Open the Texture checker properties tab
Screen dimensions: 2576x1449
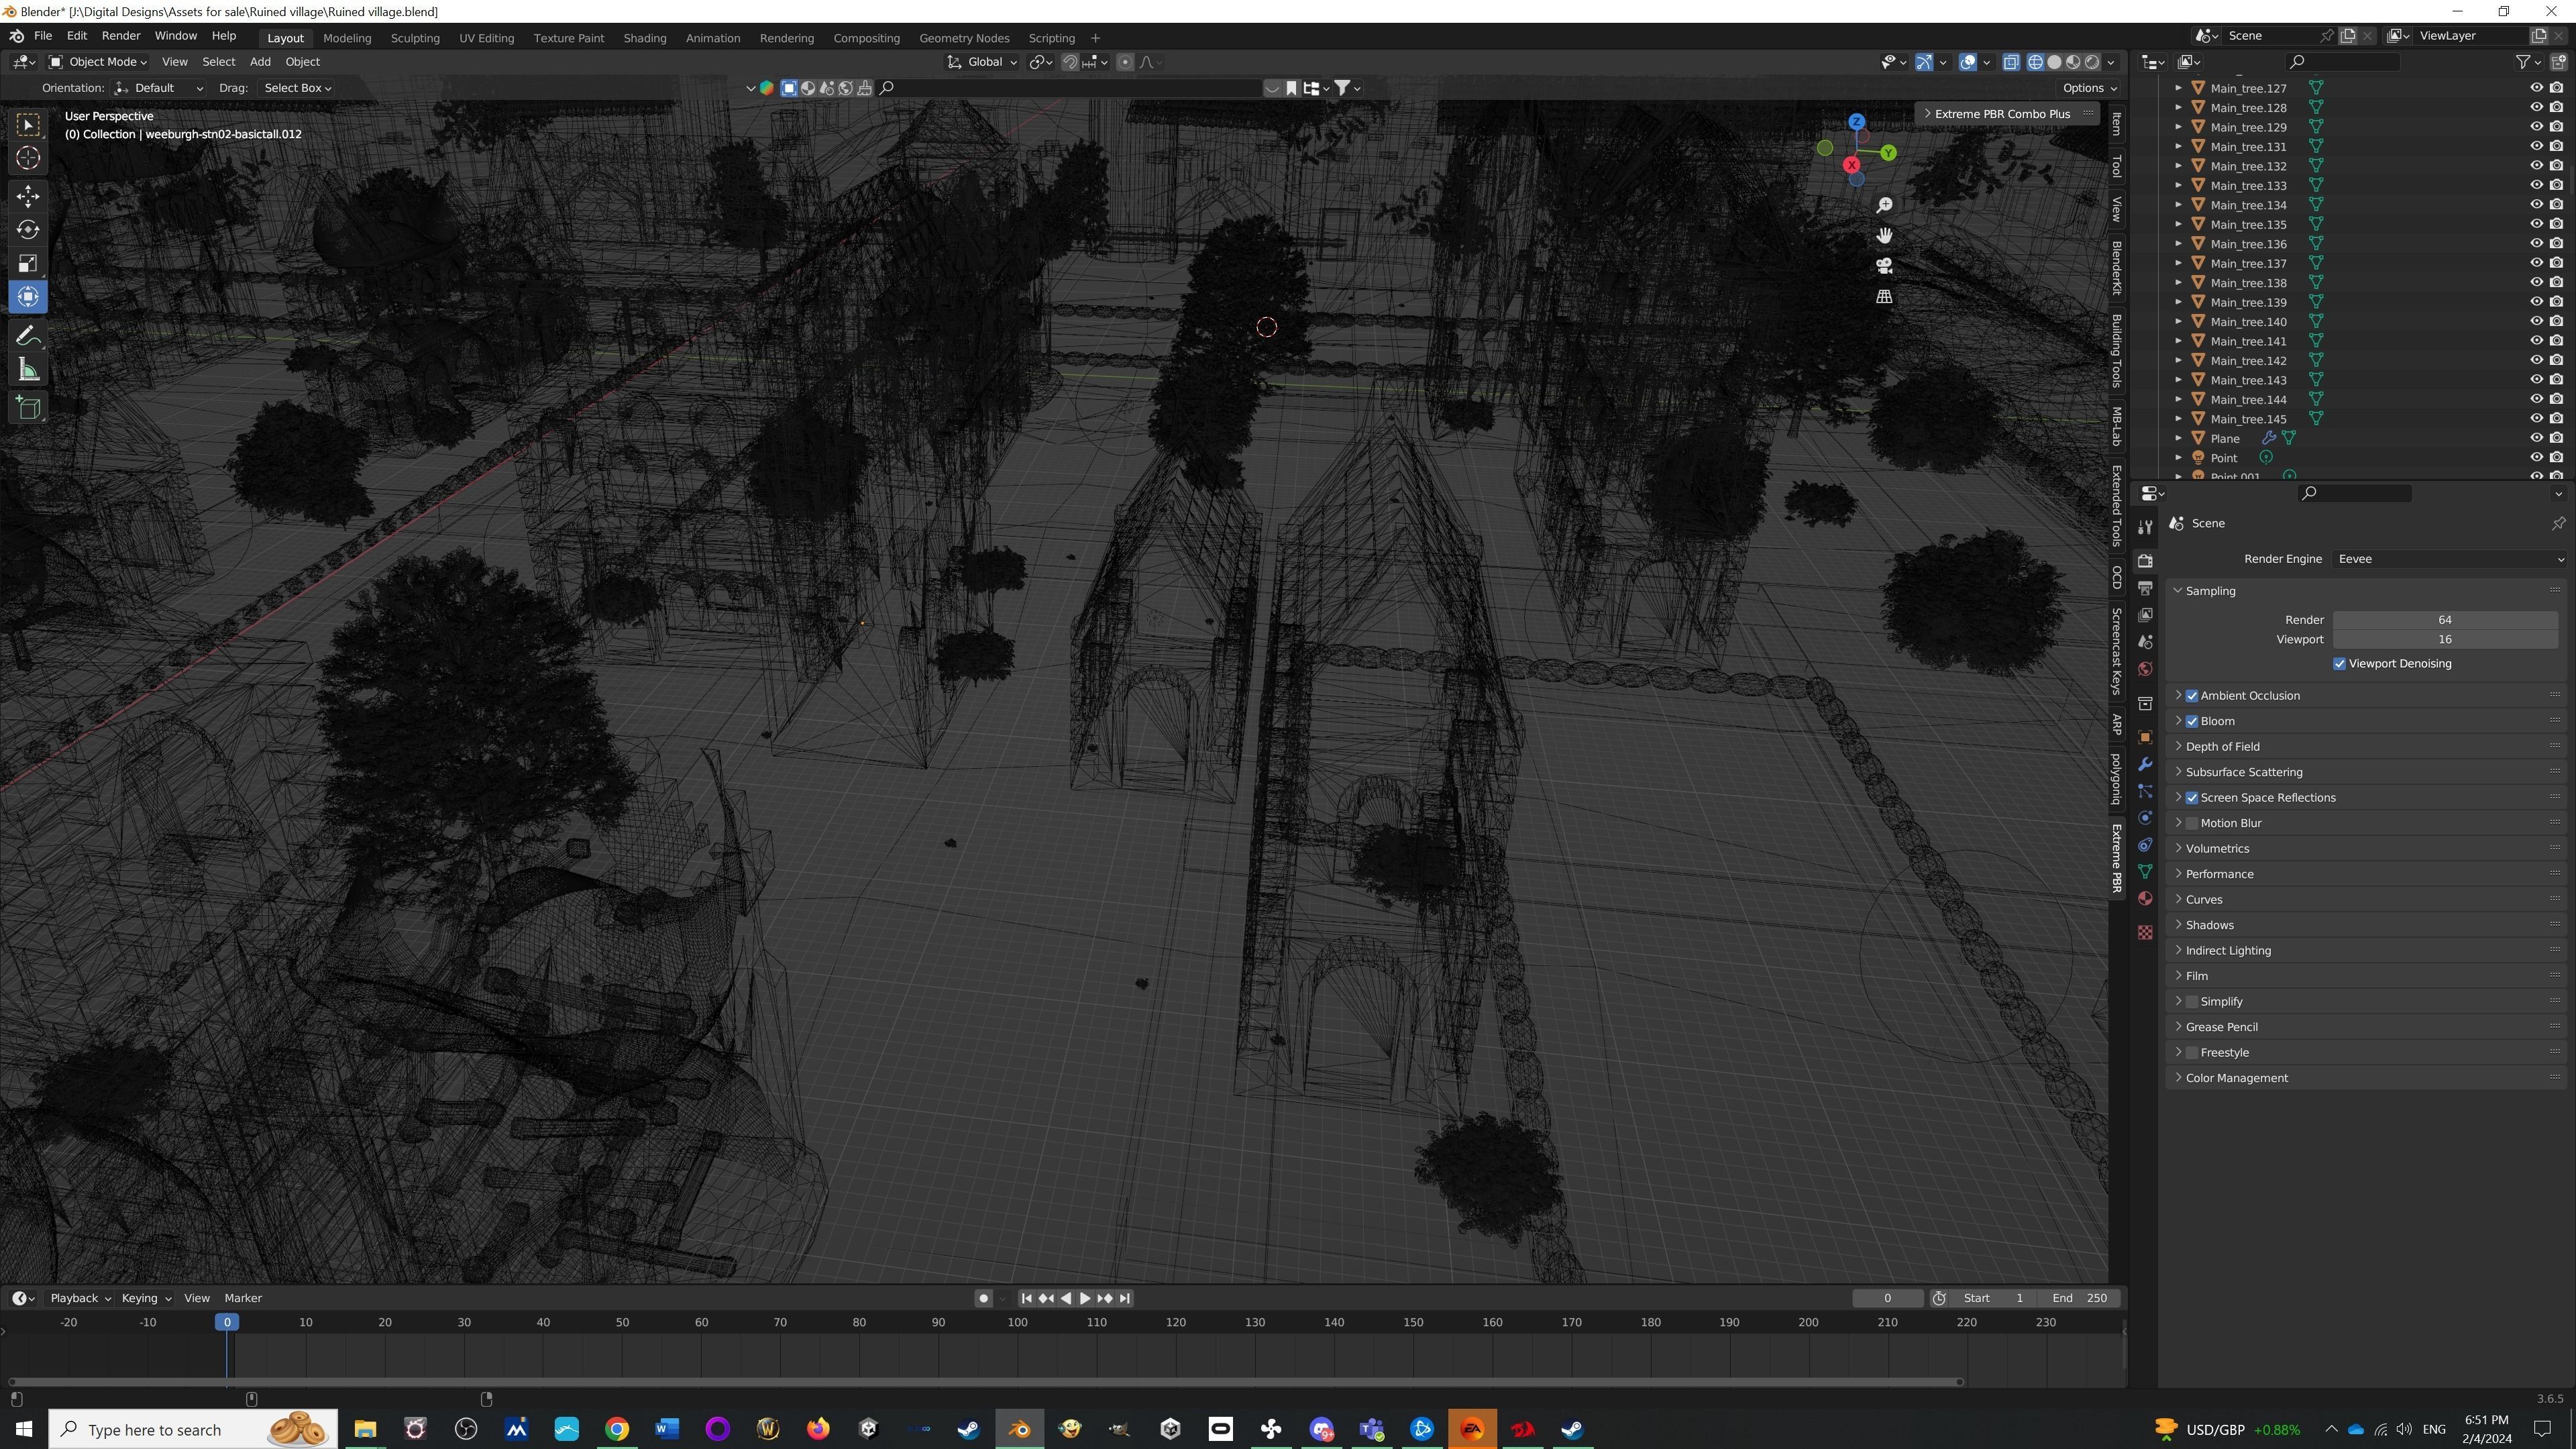[2145, 933]
